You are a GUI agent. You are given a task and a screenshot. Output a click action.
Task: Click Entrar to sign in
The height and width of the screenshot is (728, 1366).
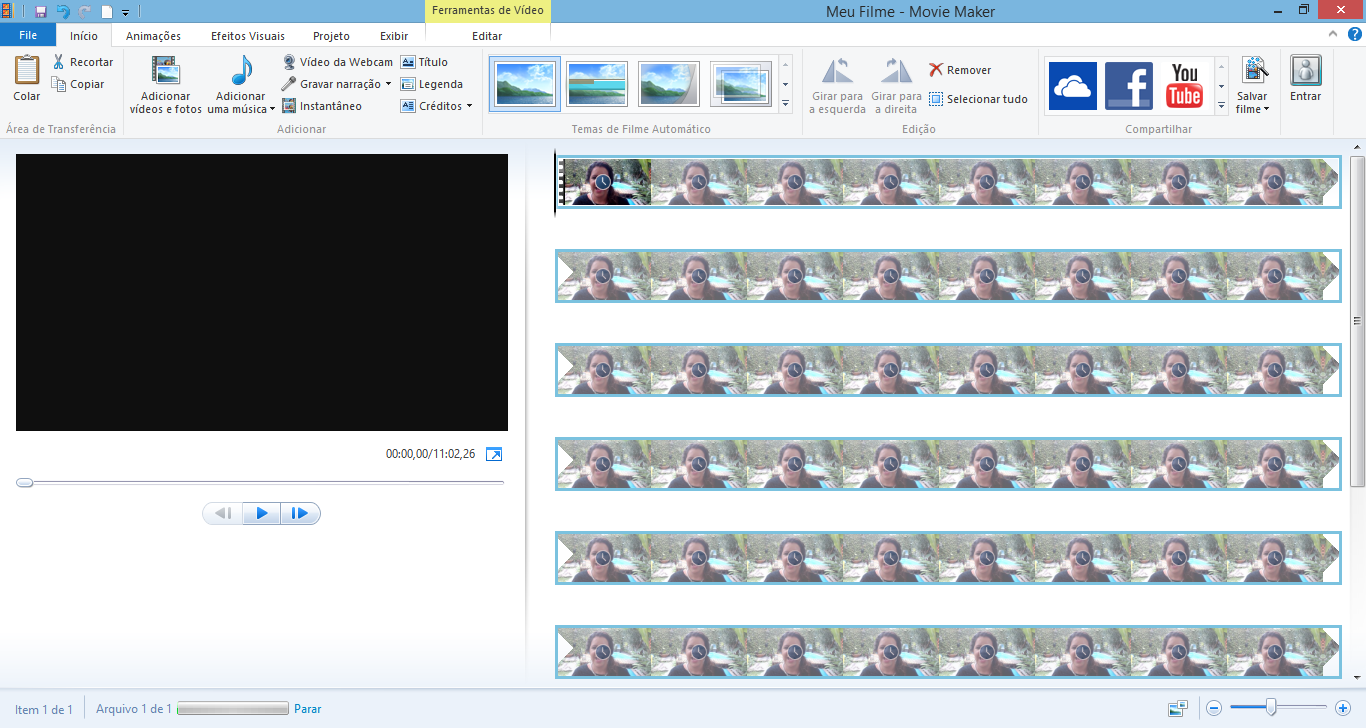(x=1306, y=79)
